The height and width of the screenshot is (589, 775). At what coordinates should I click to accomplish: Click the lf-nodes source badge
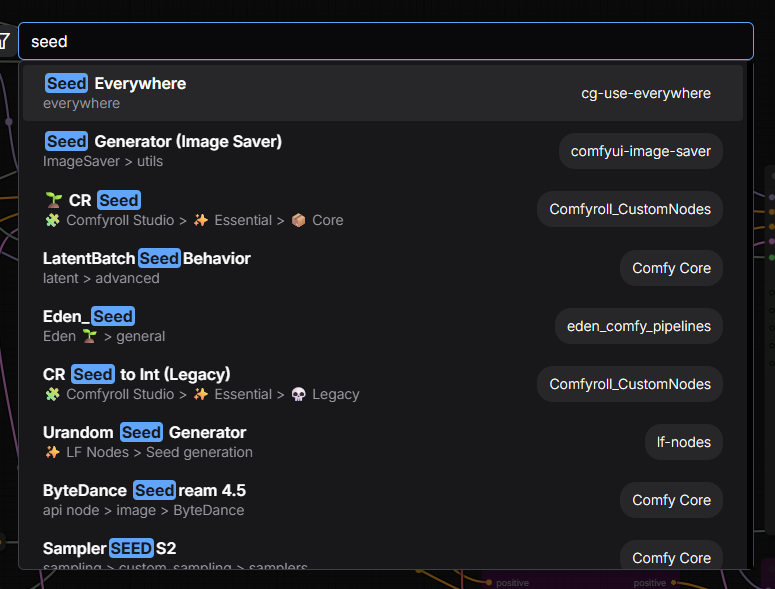pyautogui.click(x=683, y=441)
